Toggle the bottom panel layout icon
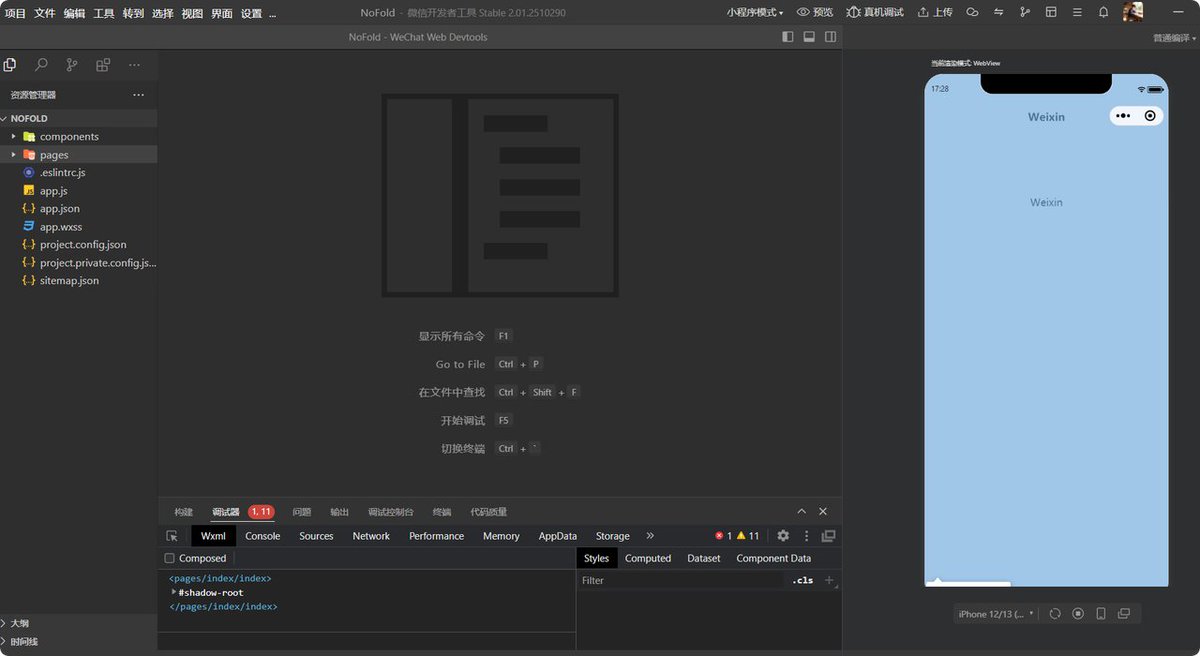1200x656 pixels. click(x=809, y=37)
